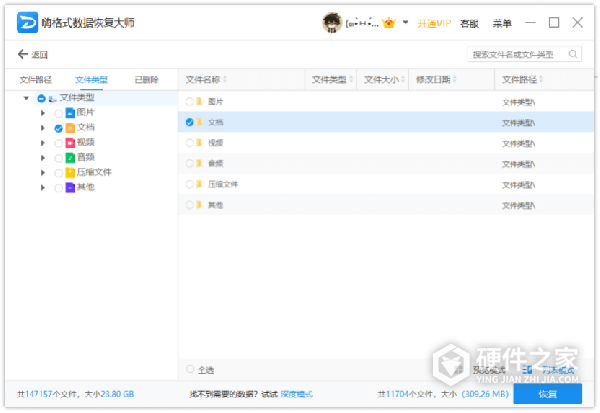600x413 pixels.
Task: Toggle the 文件类型 root tree checkbox
Action: pos(41,99)
